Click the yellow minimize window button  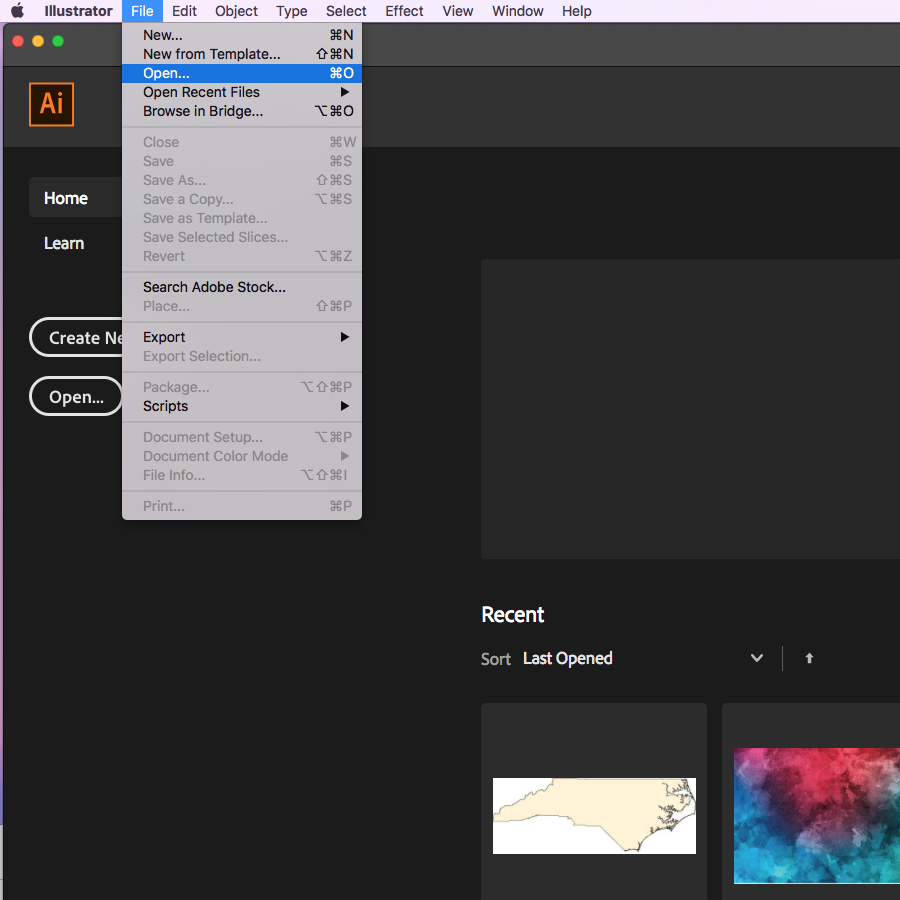[x=38, y=41]
